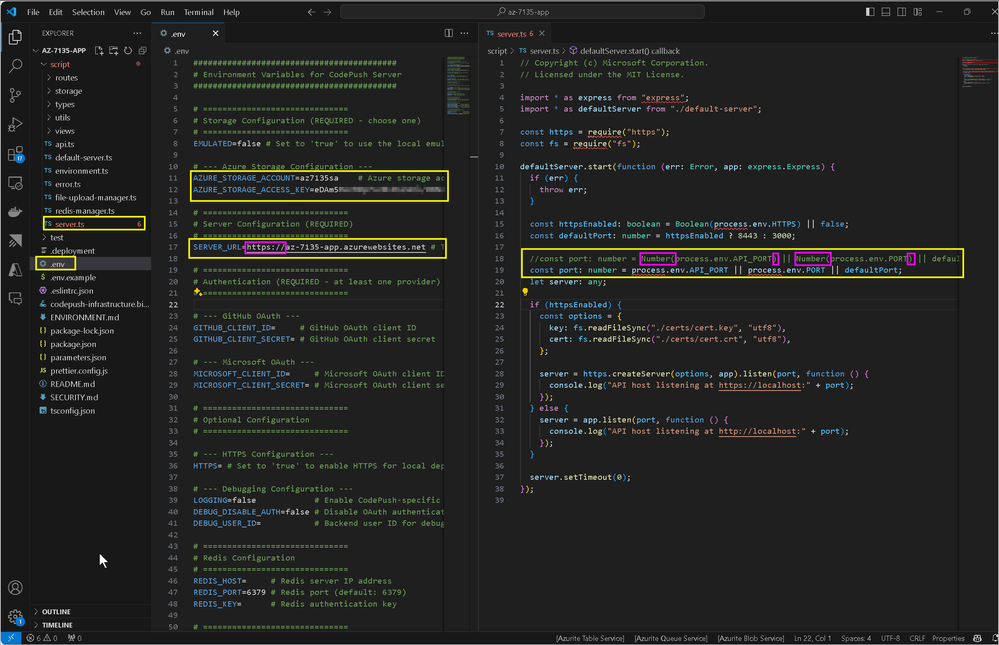Click the az-7135-app search command center
Image resolution: width=999 pixels, height=645 pixels.
(x=522, y=12)
